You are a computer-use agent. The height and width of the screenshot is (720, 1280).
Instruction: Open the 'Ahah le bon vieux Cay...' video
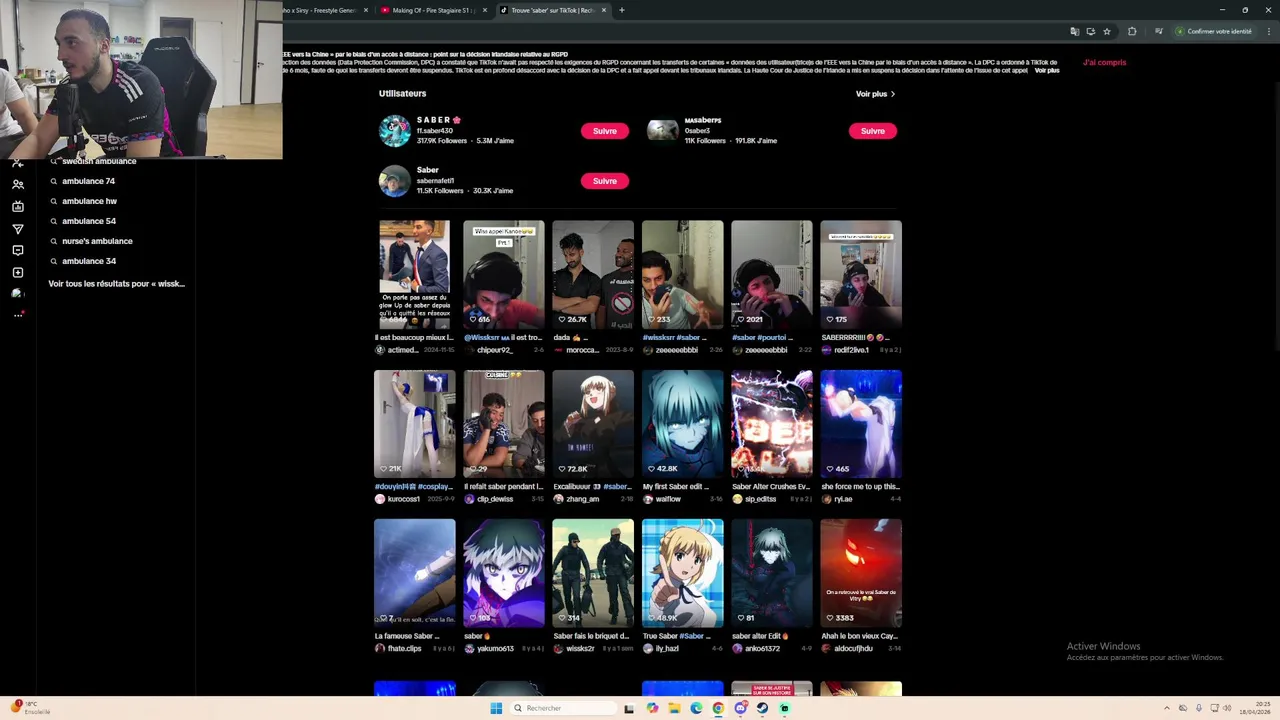(x=861, y=573)
